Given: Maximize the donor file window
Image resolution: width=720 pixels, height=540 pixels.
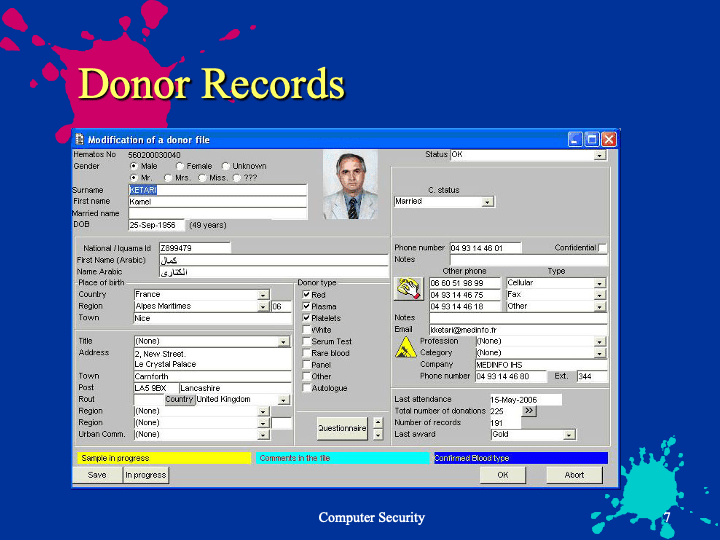Looking at the screenshot, I should tap(592, 139).
